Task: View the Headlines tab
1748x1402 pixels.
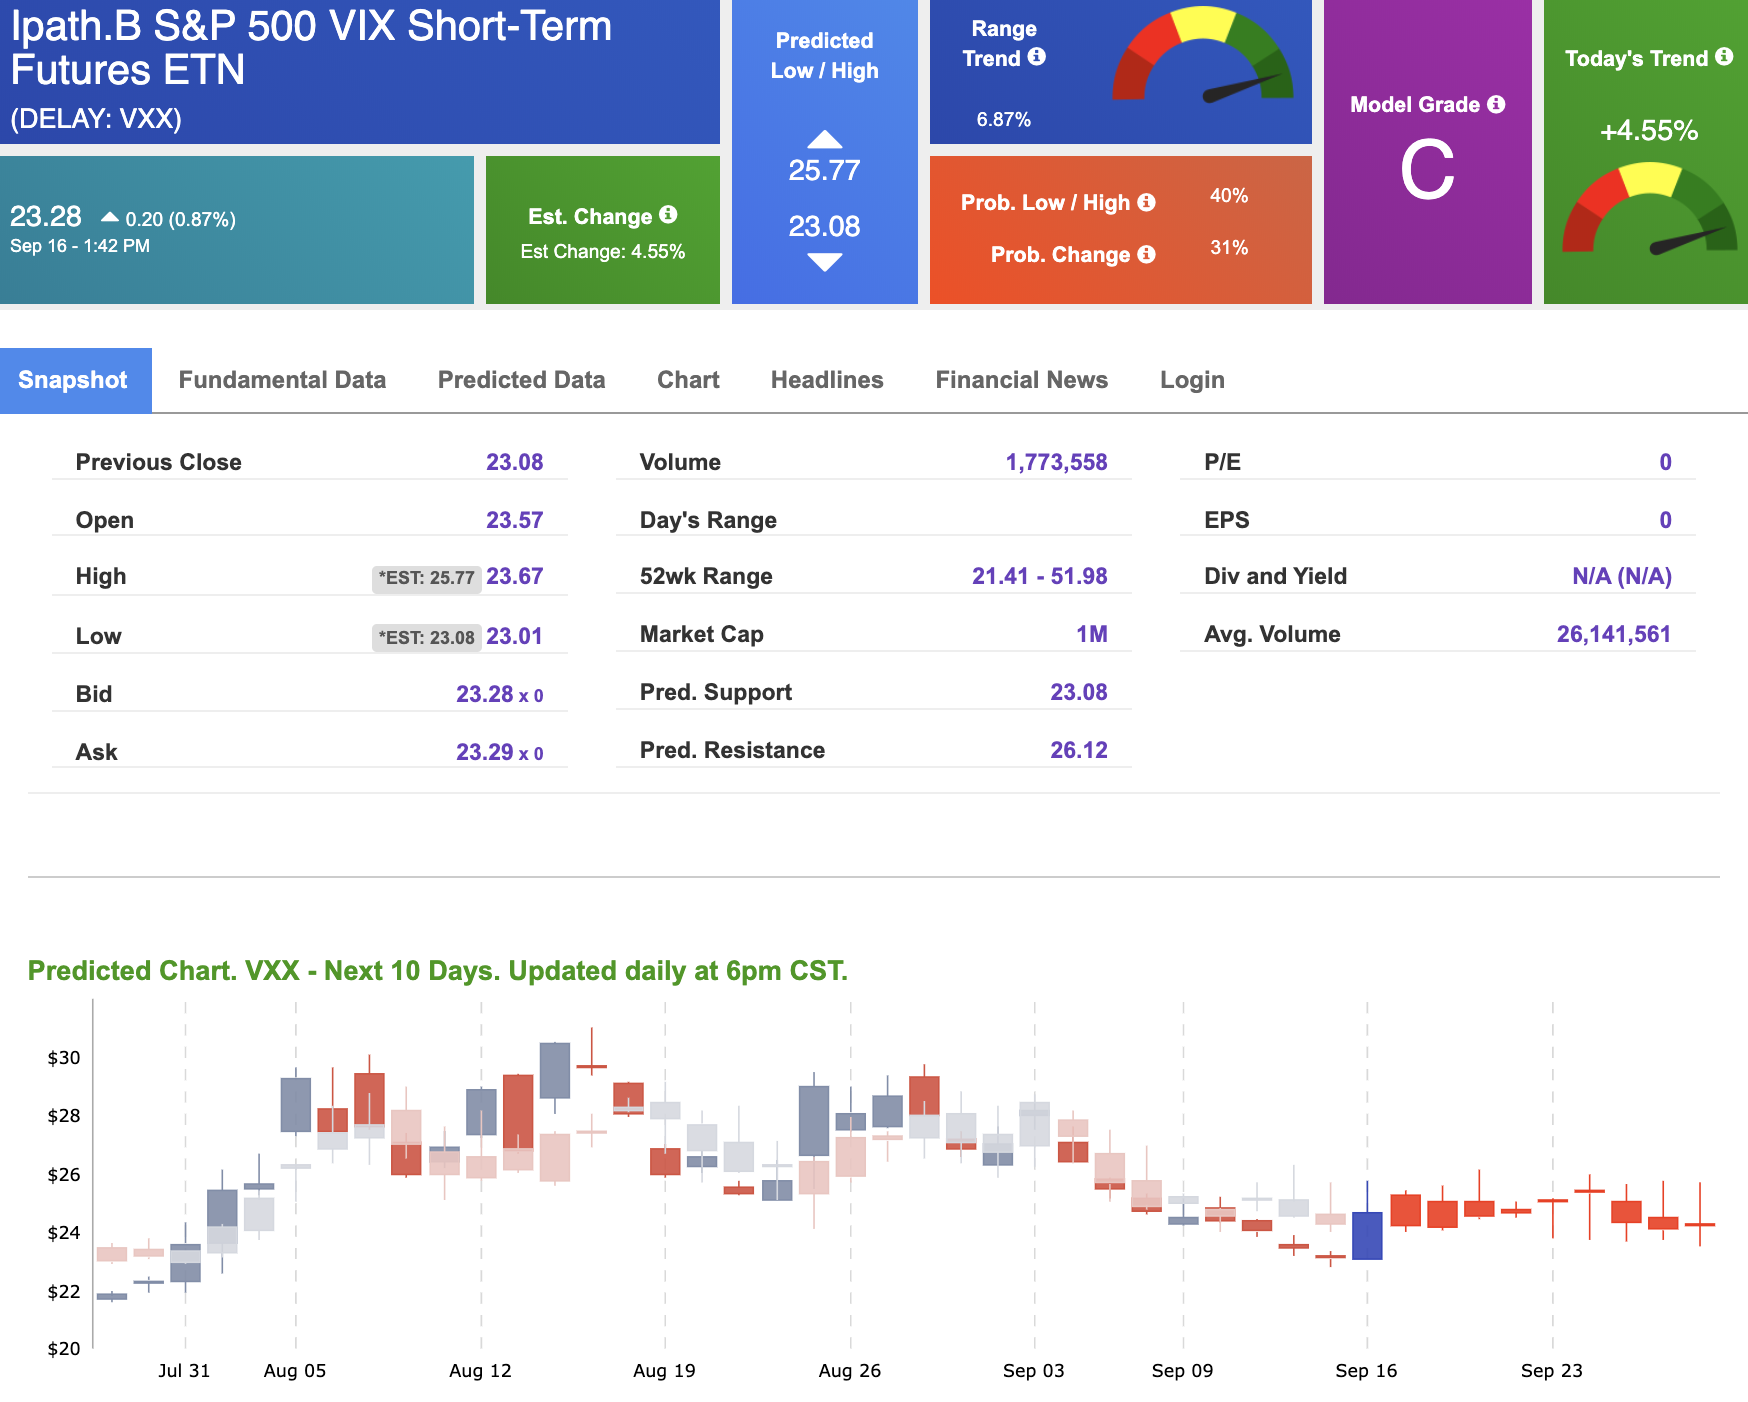Action: (x=827, y=380)
